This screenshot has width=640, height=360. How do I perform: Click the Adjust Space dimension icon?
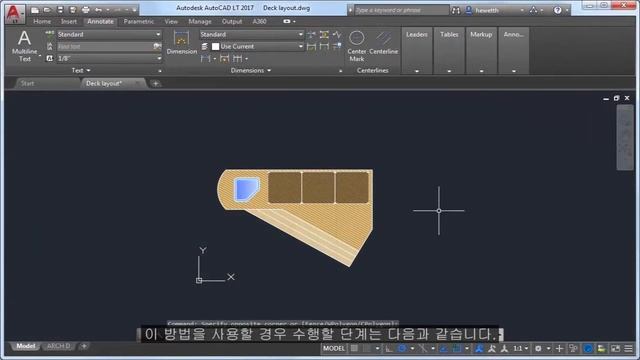[x=324, y=34]
